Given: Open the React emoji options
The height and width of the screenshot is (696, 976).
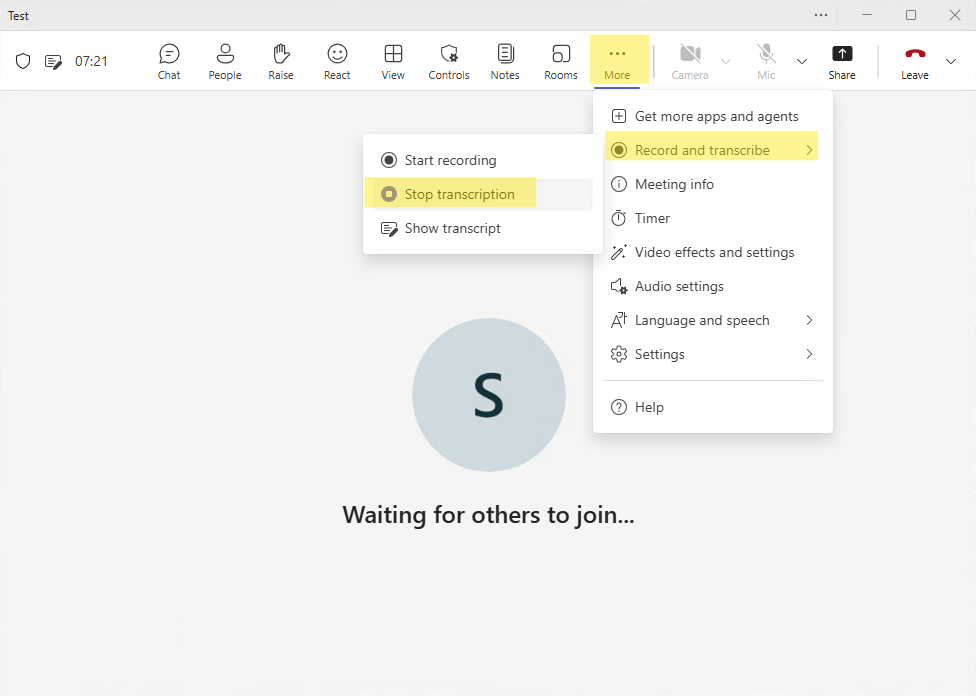Looking at the screenshot, I should [337, 61].
